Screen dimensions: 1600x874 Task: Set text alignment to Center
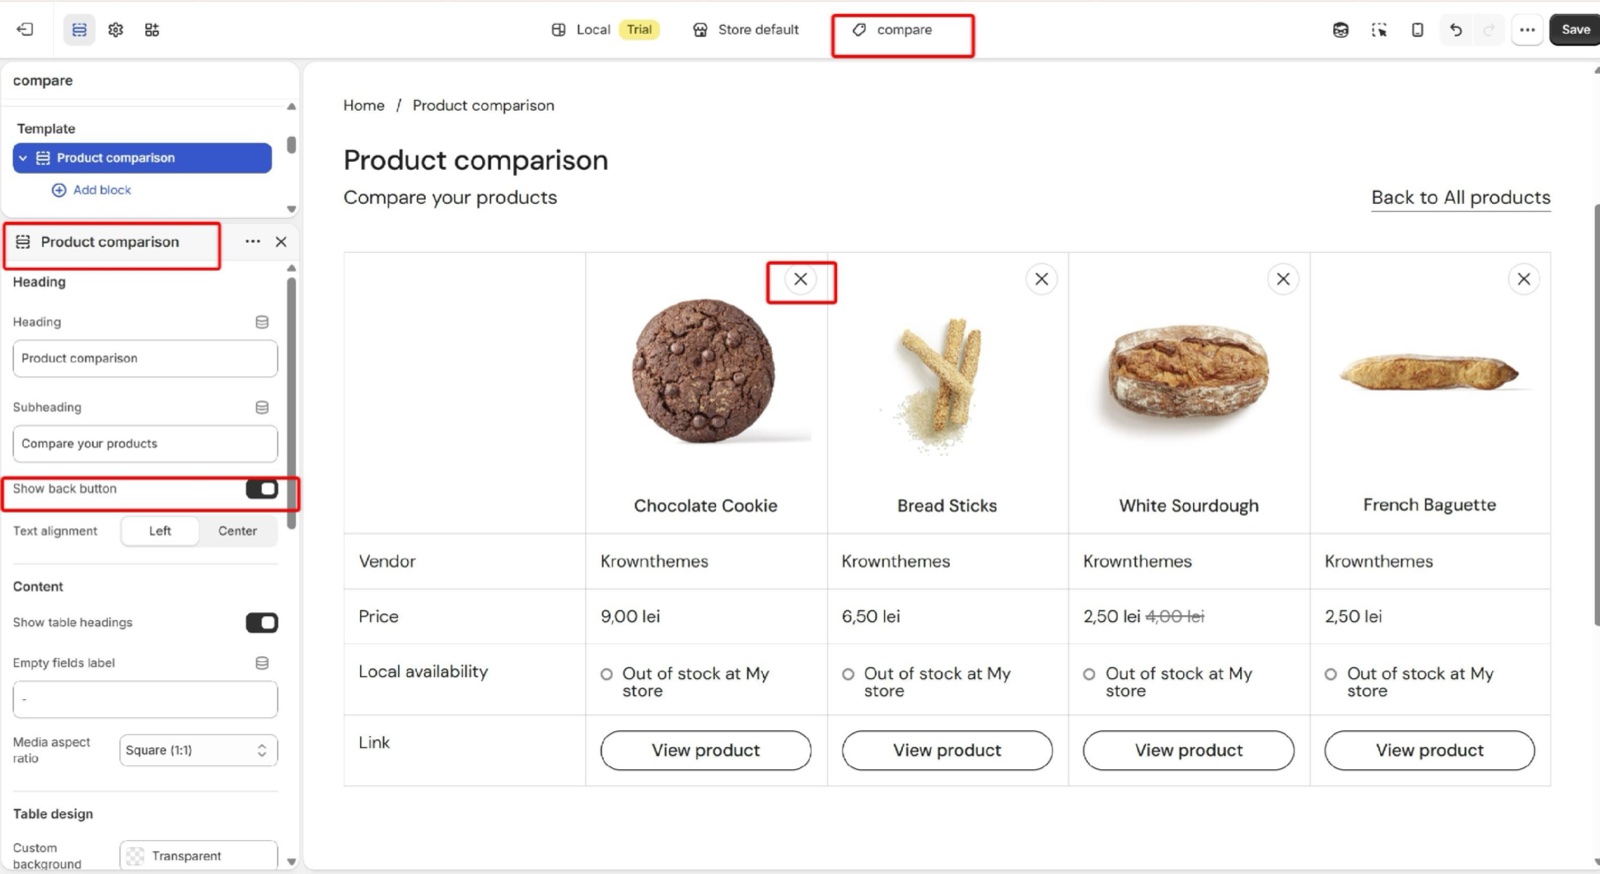pyautogui.click(x=238, y=531)
